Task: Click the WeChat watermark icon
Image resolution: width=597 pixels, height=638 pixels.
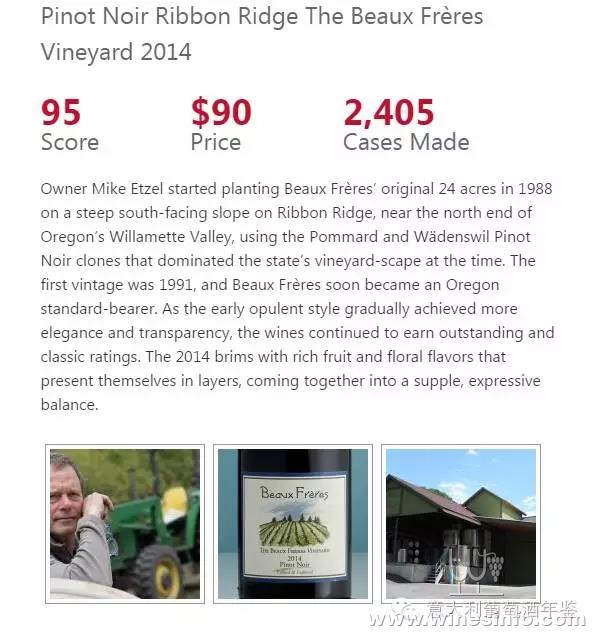Action: click(x=404, y=610)
